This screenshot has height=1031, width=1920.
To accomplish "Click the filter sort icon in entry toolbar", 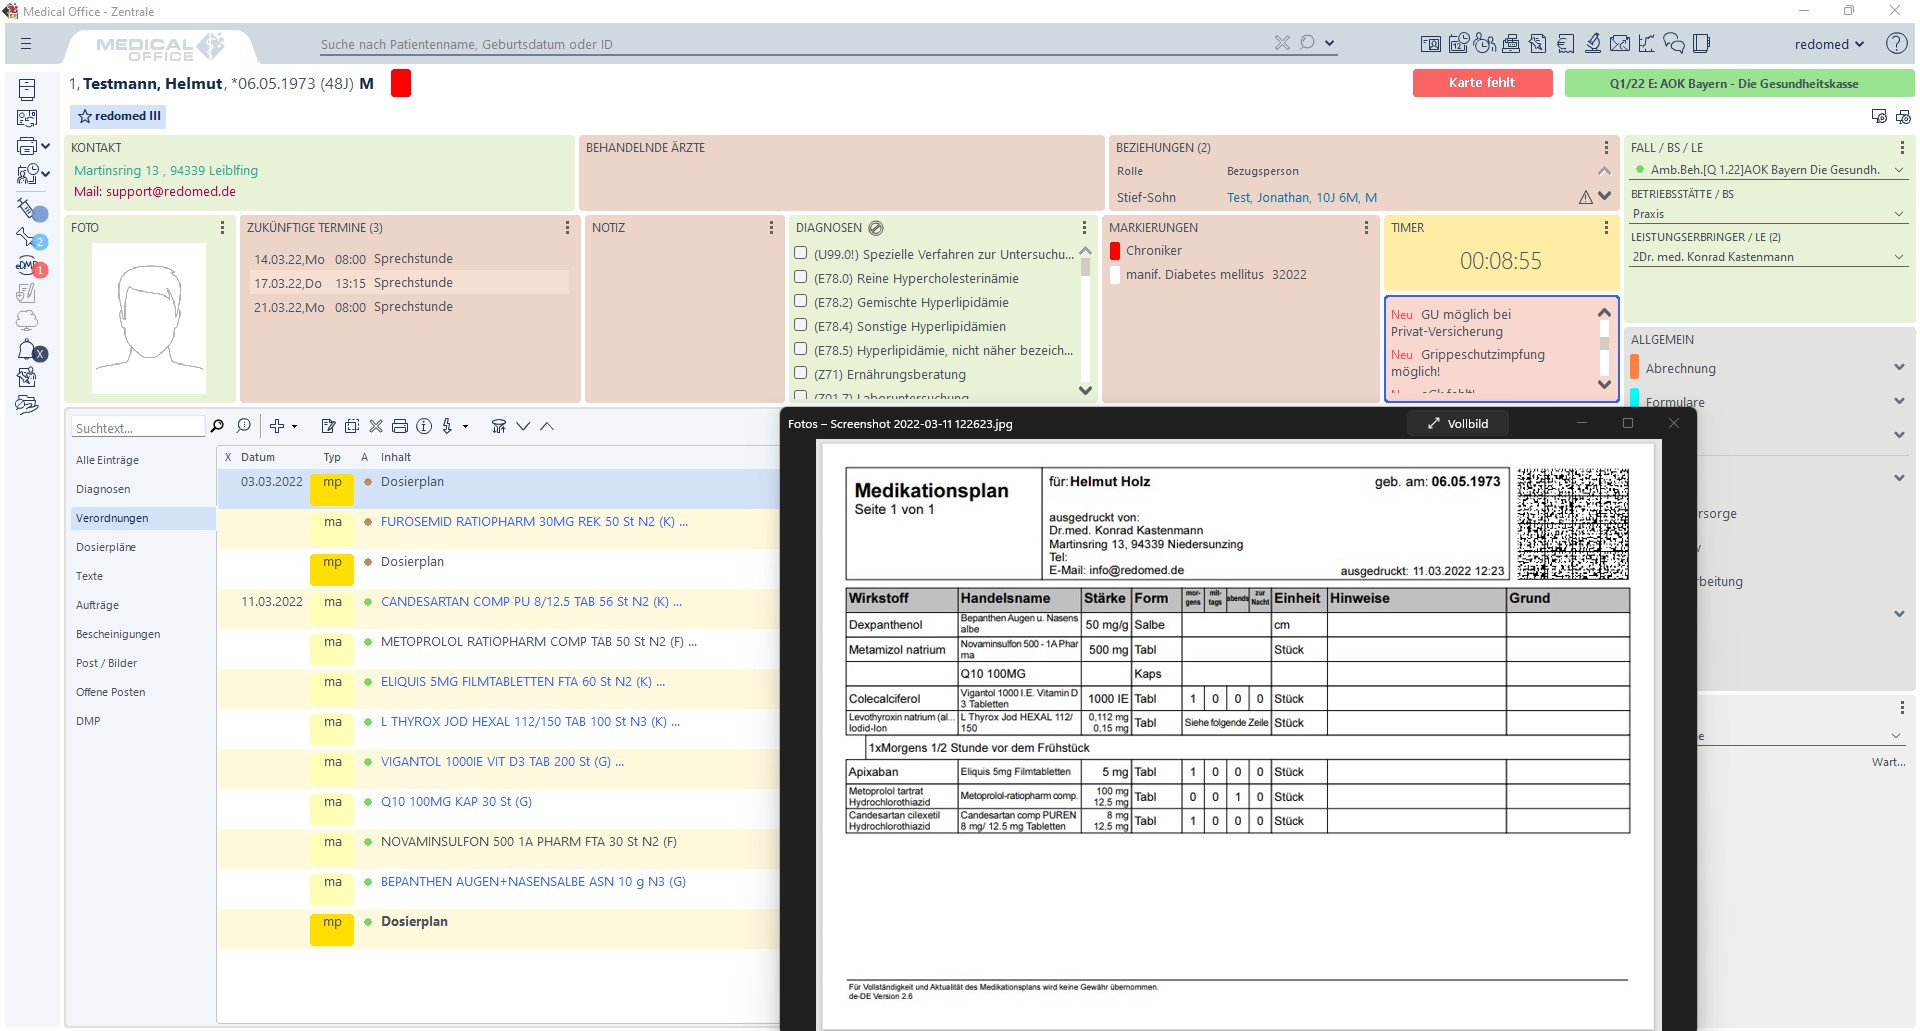I will (x=499, y=426).
